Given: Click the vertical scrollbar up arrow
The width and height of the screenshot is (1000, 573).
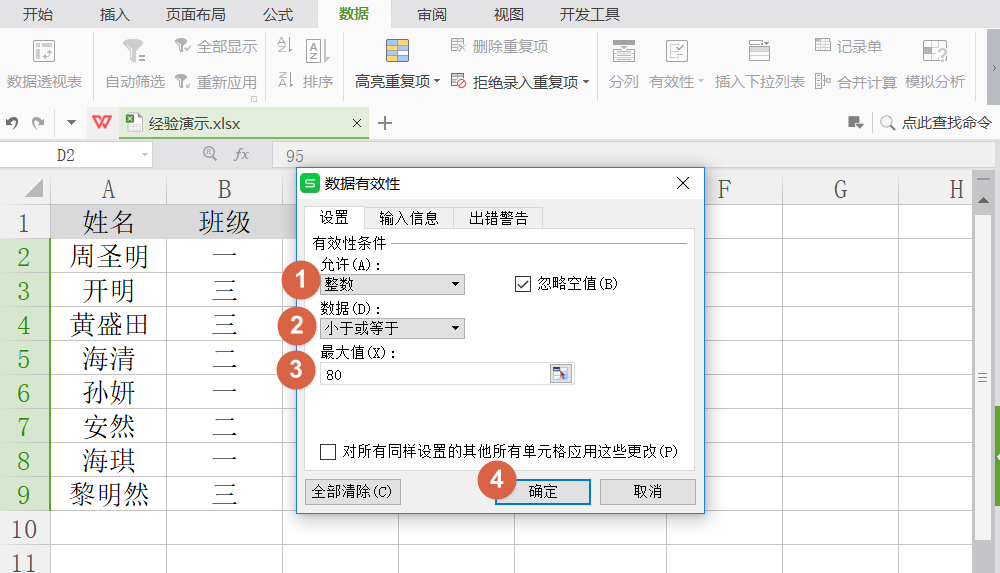Looking at the screenshot, I should point(983,200).
